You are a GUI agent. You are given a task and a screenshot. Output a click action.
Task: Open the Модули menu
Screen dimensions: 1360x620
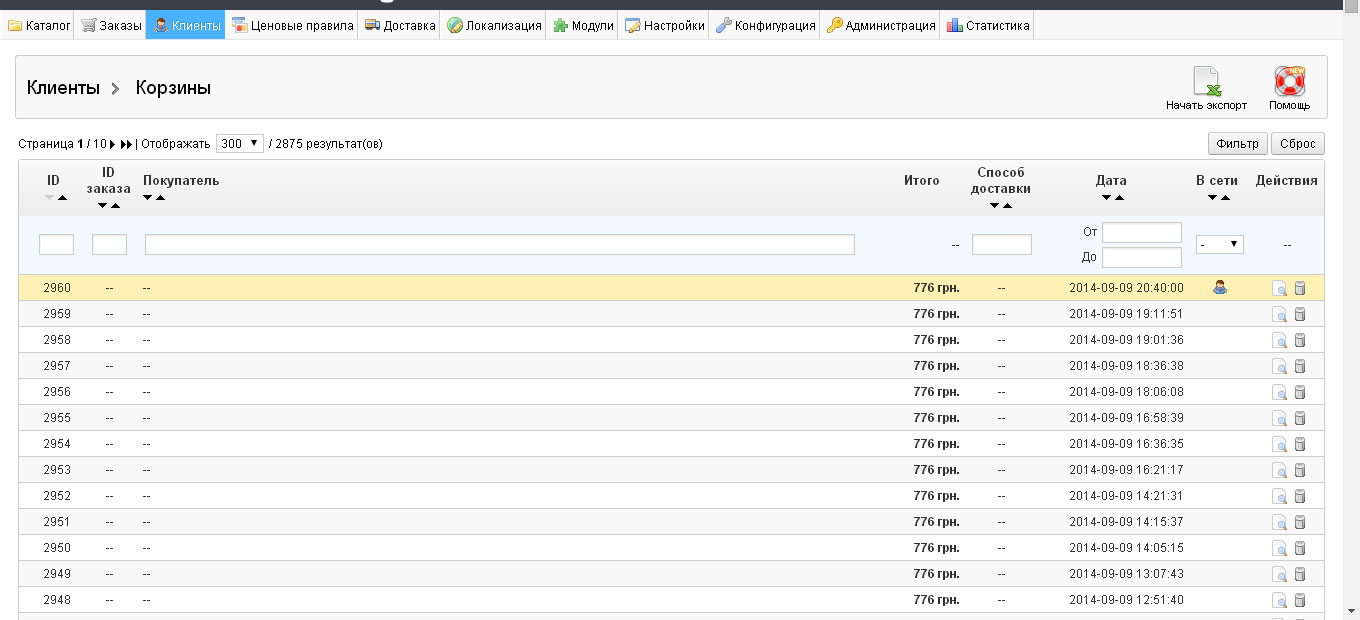click(x=582, y=26)
